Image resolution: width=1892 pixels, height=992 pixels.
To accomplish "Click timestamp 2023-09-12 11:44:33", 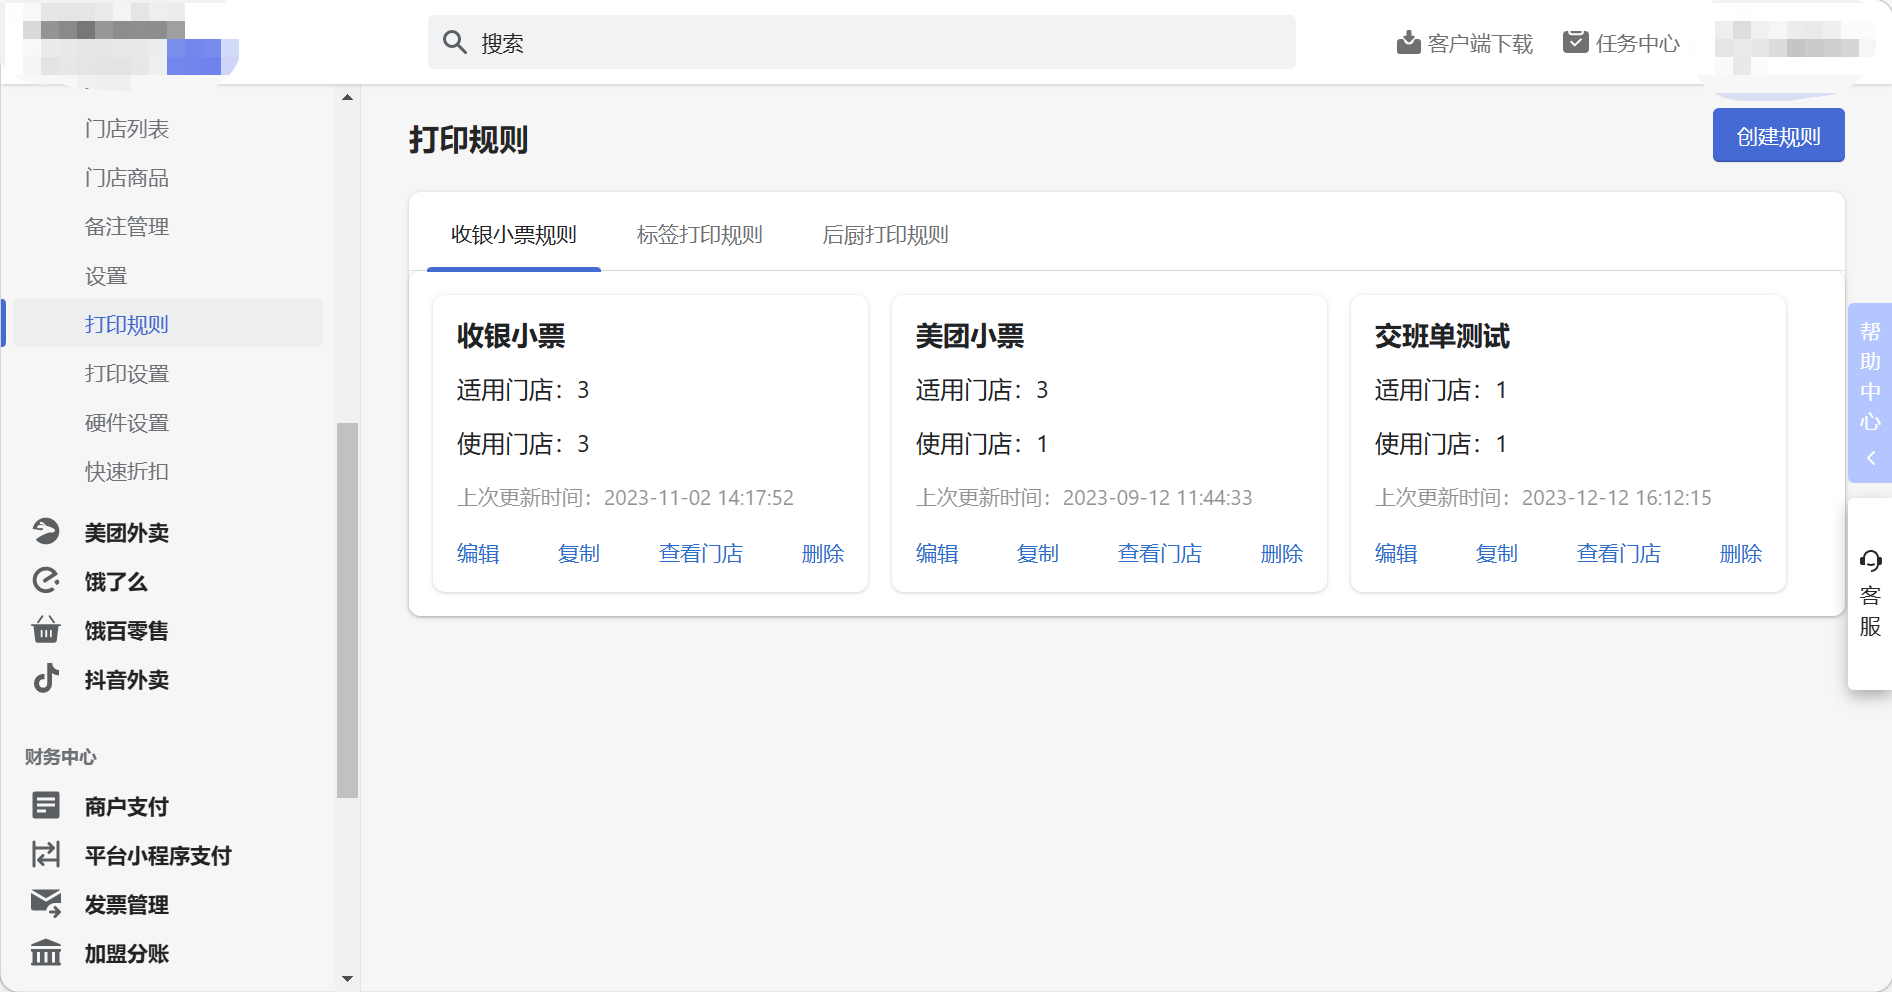I will [1158, 498].
